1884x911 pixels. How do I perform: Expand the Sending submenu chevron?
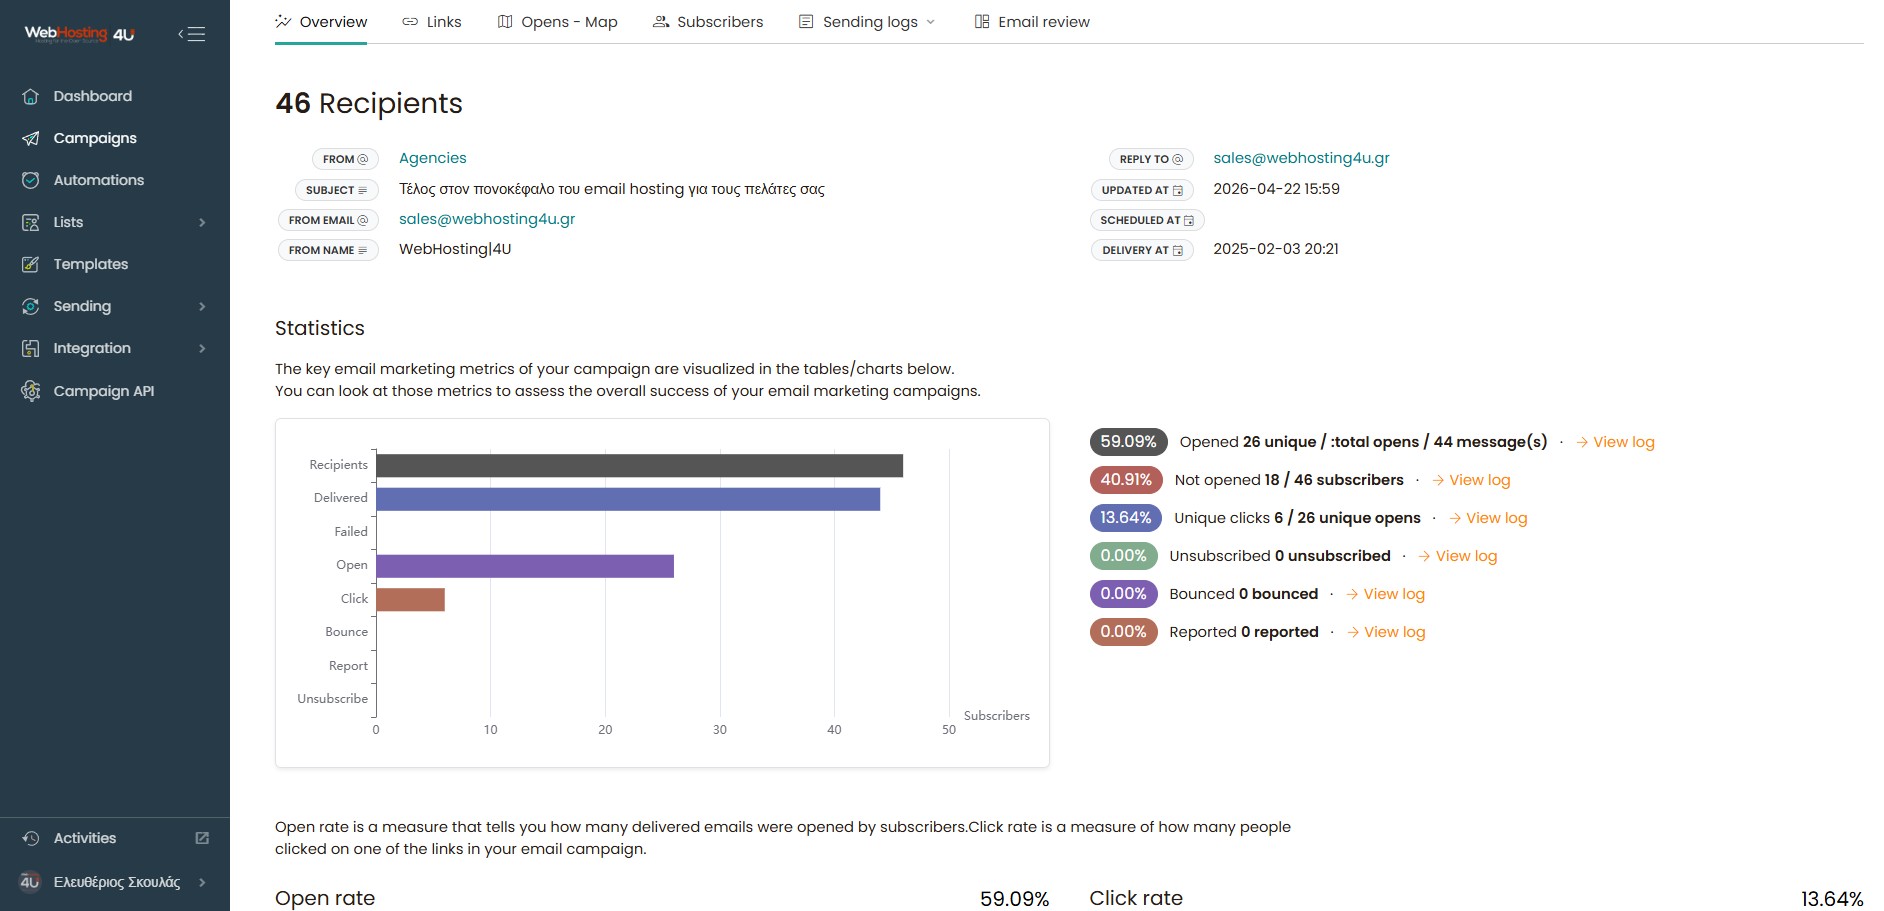click(202, 307)
